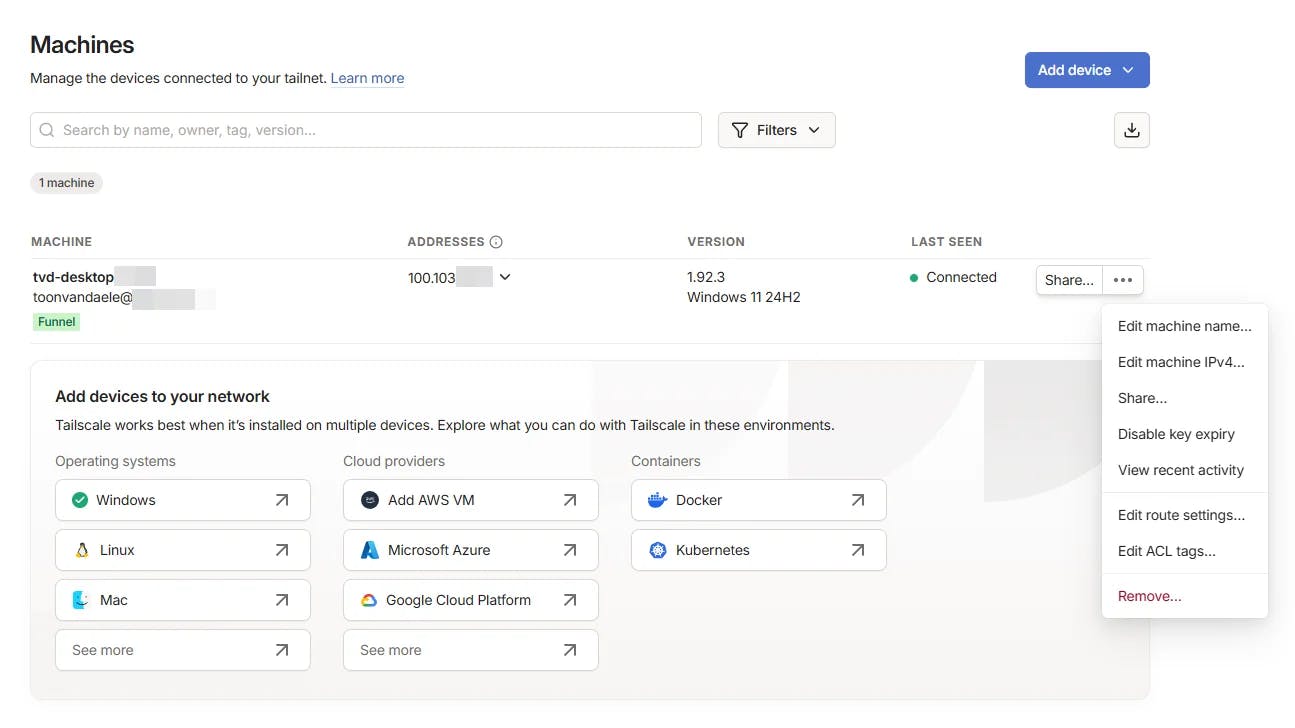Expand the machine addresses chevron
This screenshot has width=1295, height=728.
[x=505, y=277]
